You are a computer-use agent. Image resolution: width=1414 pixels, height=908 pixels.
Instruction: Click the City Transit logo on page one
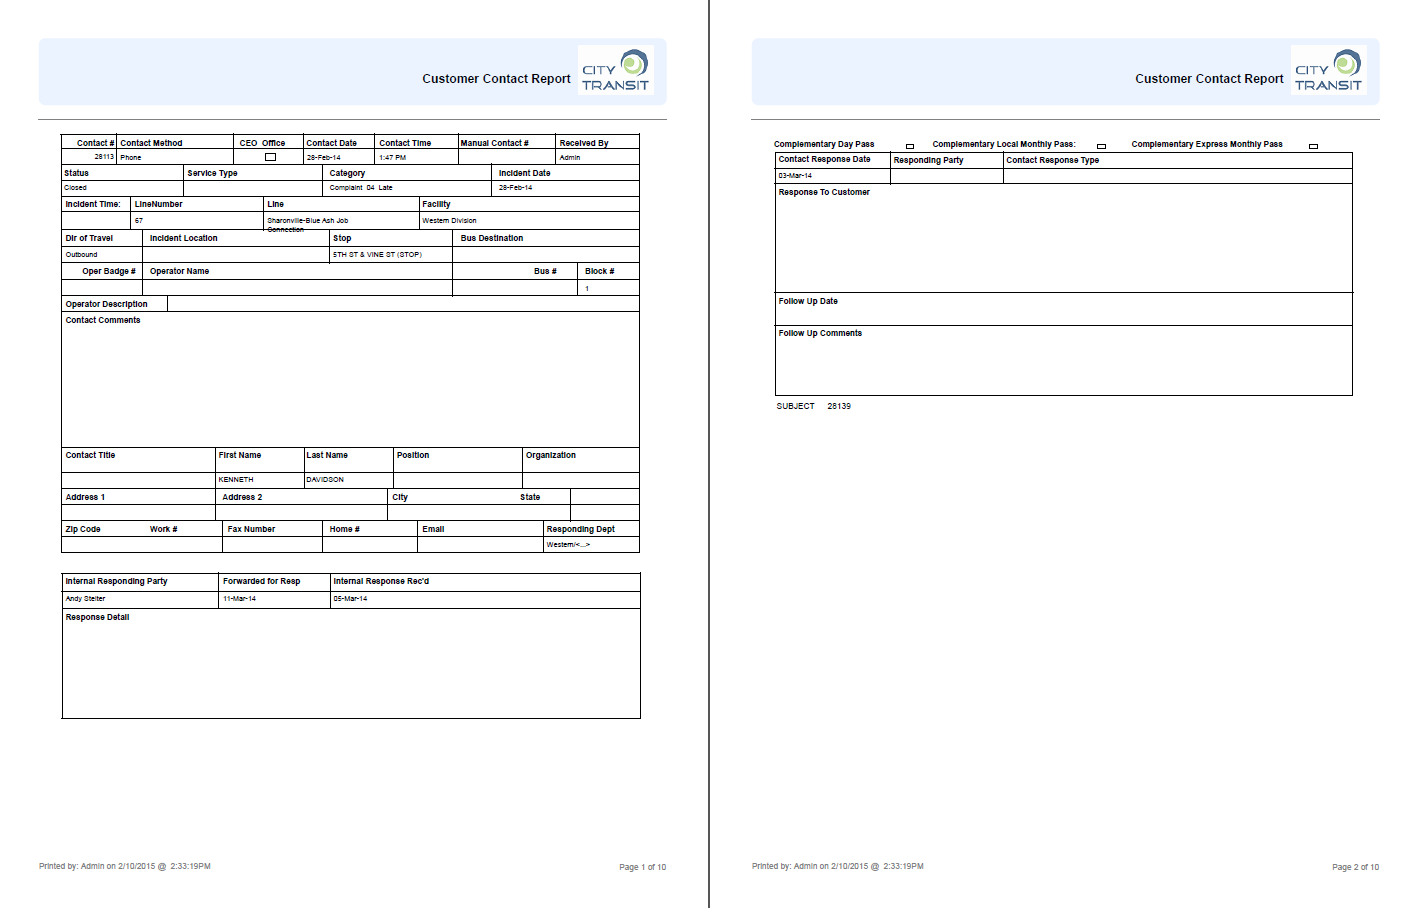tap(617, 70)
